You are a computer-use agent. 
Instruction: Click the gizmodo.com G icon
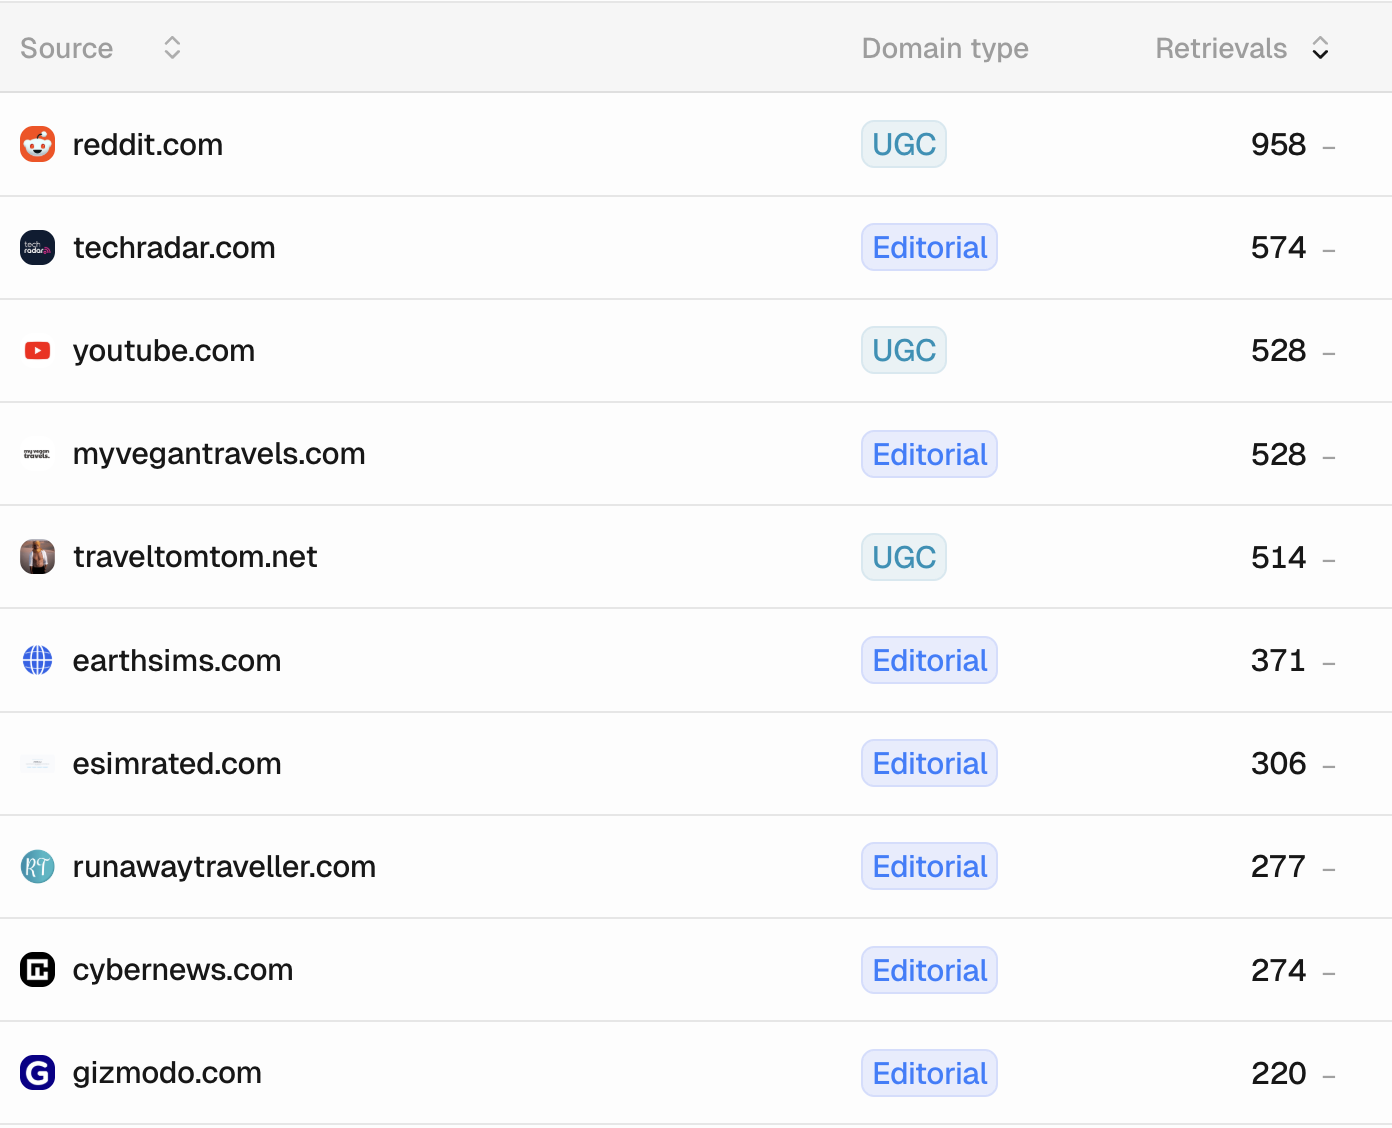(38, 1073)
